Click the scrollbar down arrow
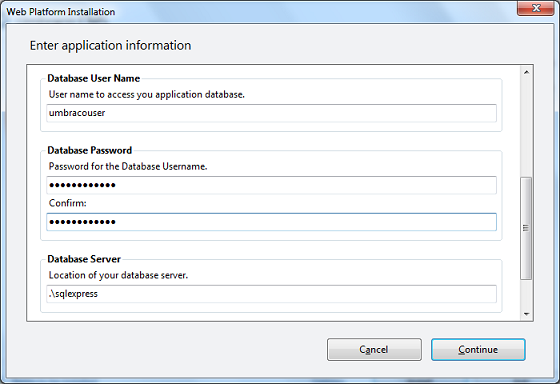 526,314
